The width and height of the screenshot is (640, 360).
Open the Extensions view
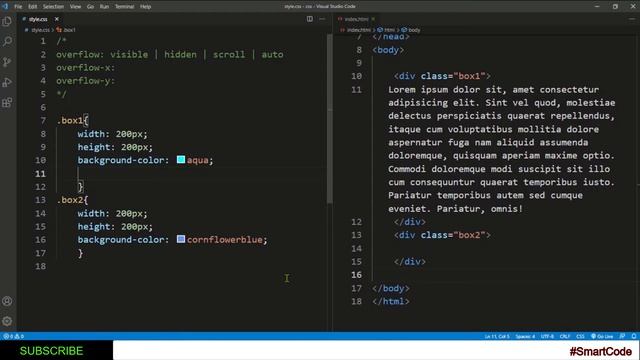[x=7, y=102]
